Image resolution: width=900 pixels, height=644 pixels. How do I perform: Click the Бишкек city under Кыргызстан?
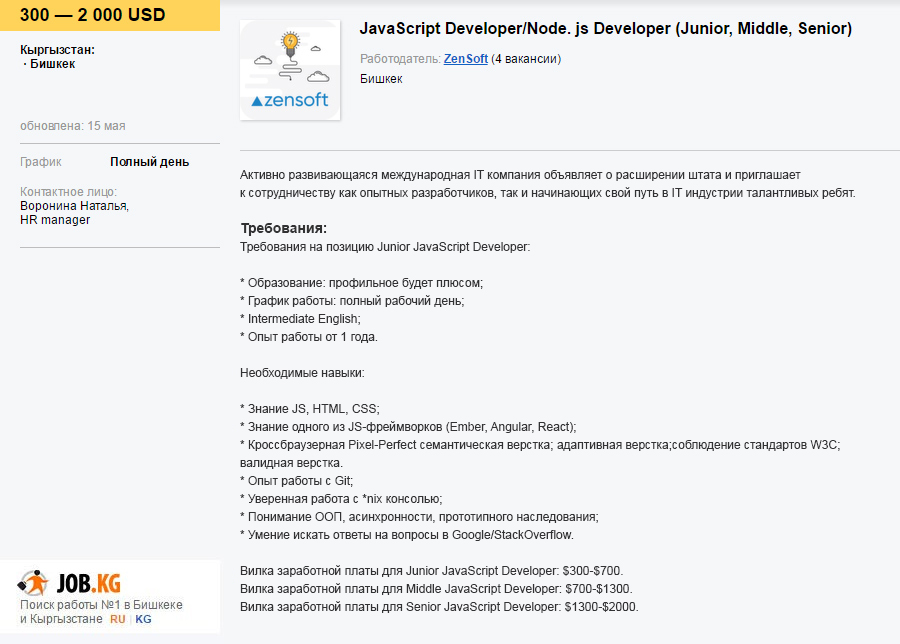(52, 64)
